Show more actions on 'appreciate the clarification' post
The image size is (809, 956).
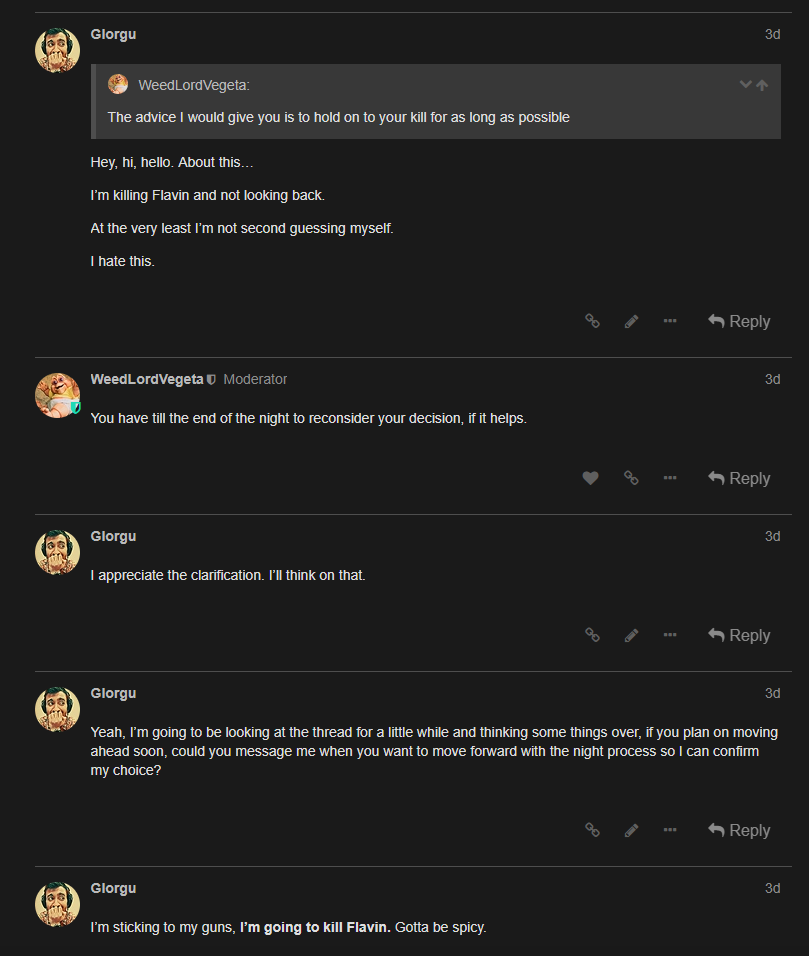click(x=670, y=635)
